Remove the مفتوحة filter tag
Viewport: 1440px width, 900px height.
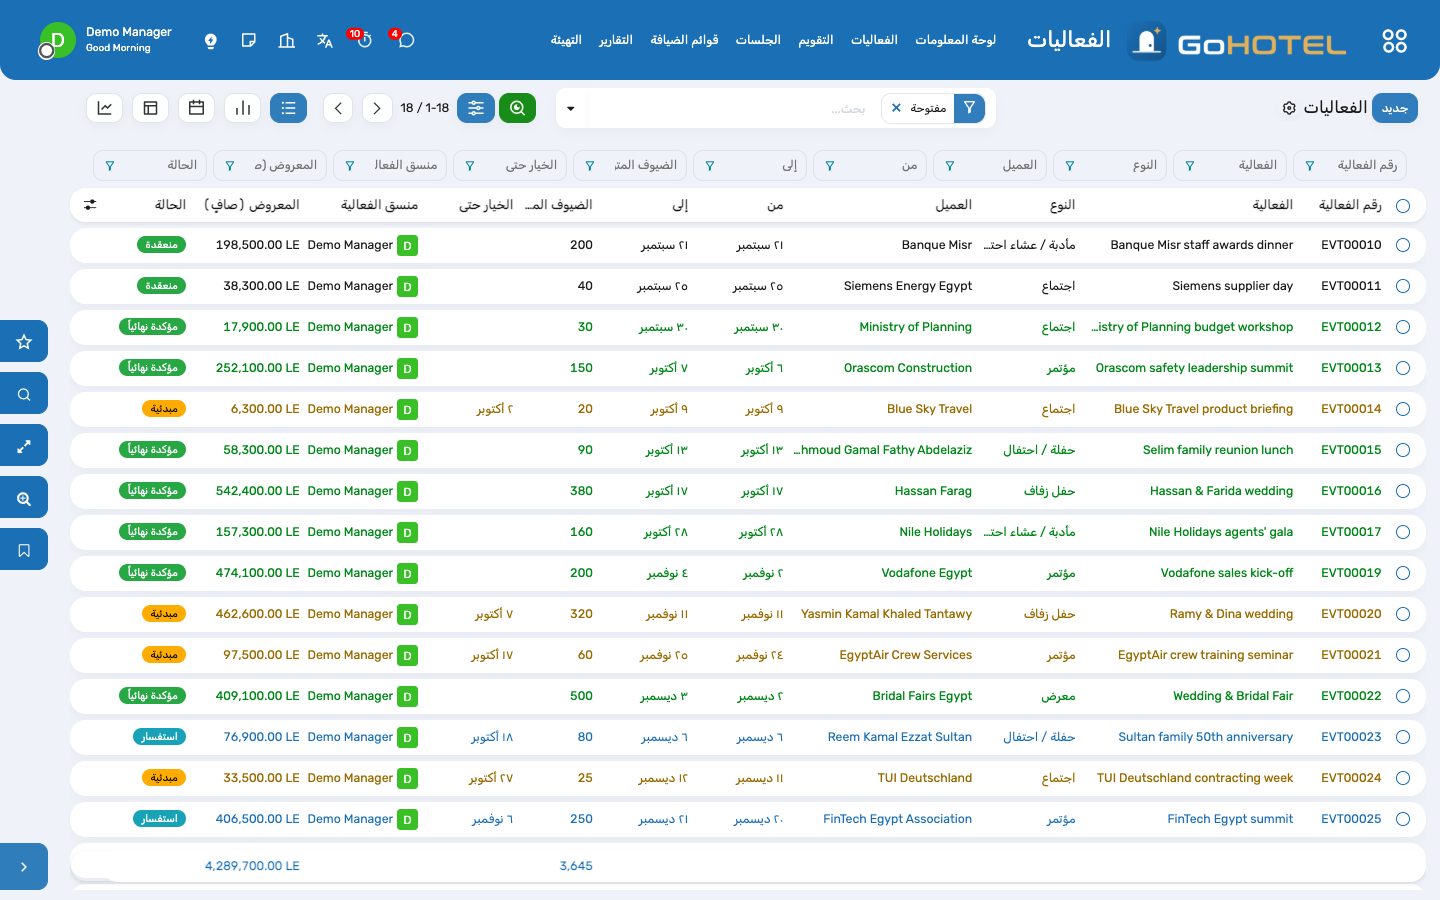click(896, 108)
